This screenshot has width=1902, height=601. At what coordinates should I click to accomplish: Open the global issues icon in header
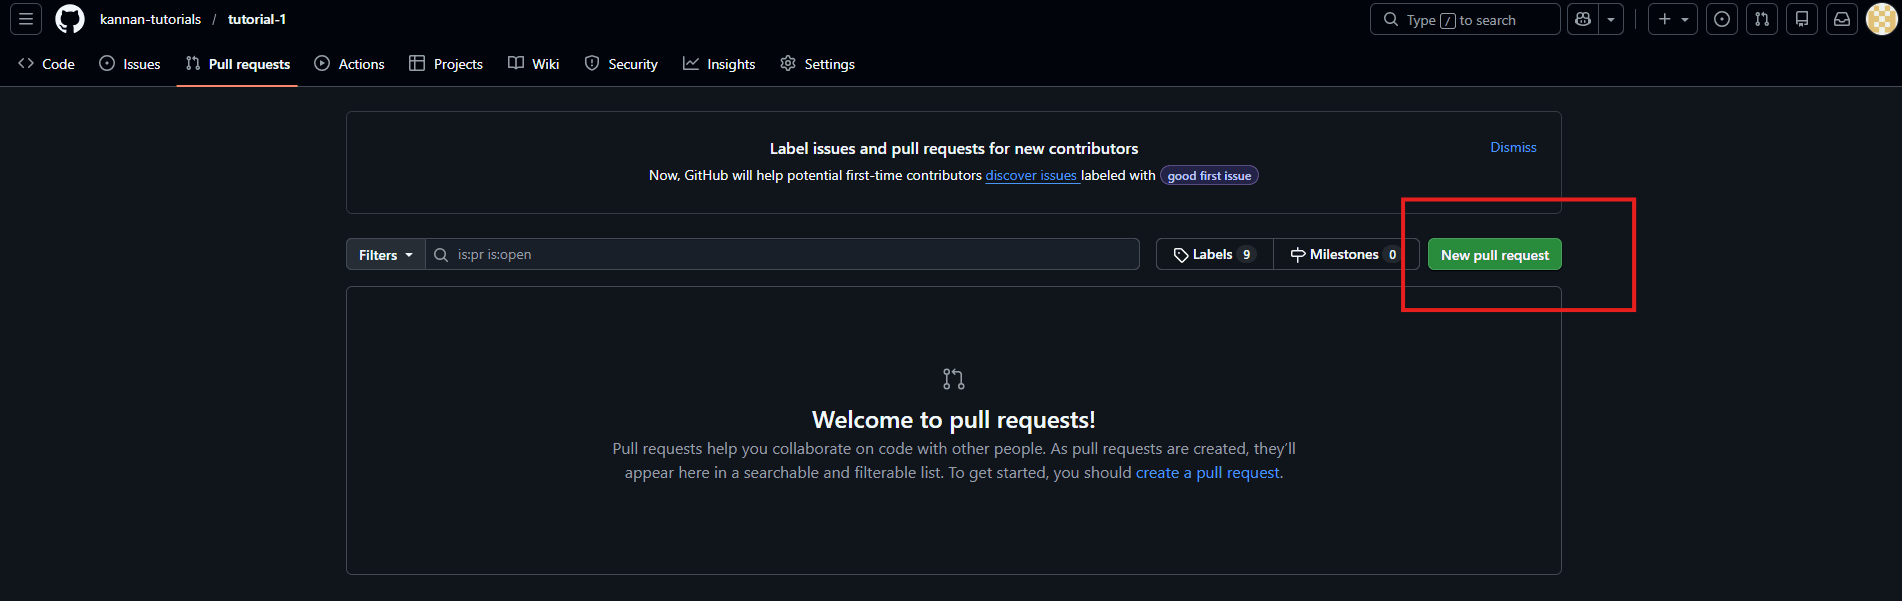pyautogui.click(x=1721, y=19)
